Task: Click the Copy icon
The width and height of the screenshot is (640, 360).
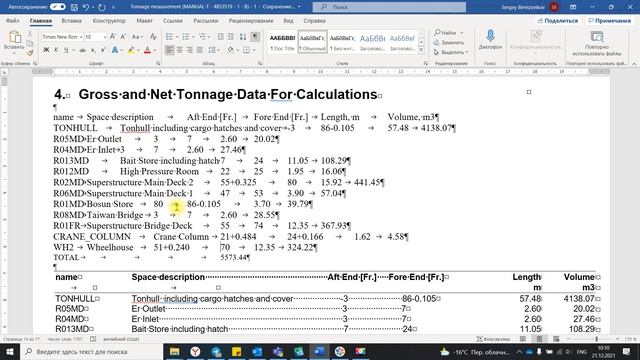Action: [30, 43]
